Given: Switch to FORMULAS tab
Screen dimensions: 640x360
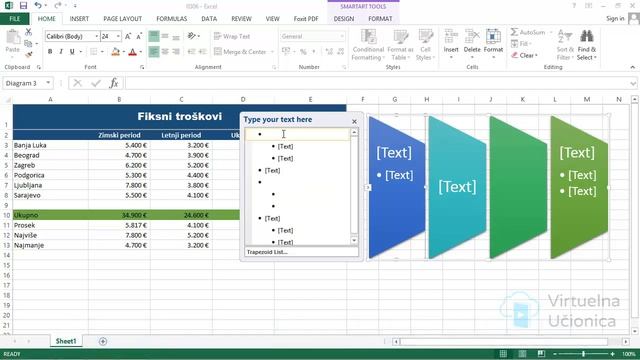Looking at the screenshot, I should pyautogui.click(x=171, y=19).
